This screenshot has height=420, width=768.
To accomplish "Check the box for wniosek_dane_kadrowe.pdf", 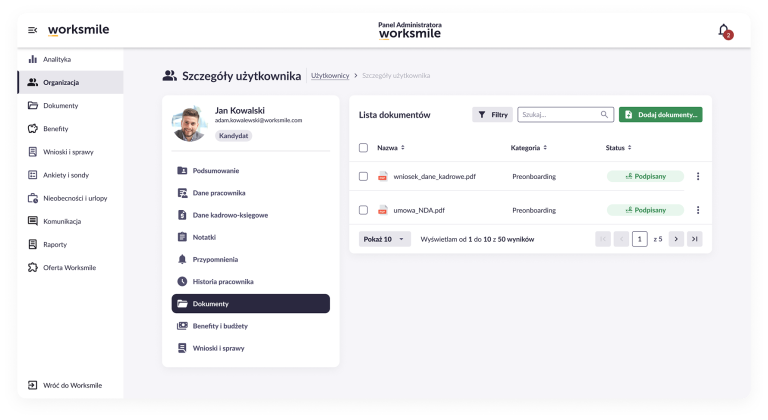I will click(x=363, y=176).
